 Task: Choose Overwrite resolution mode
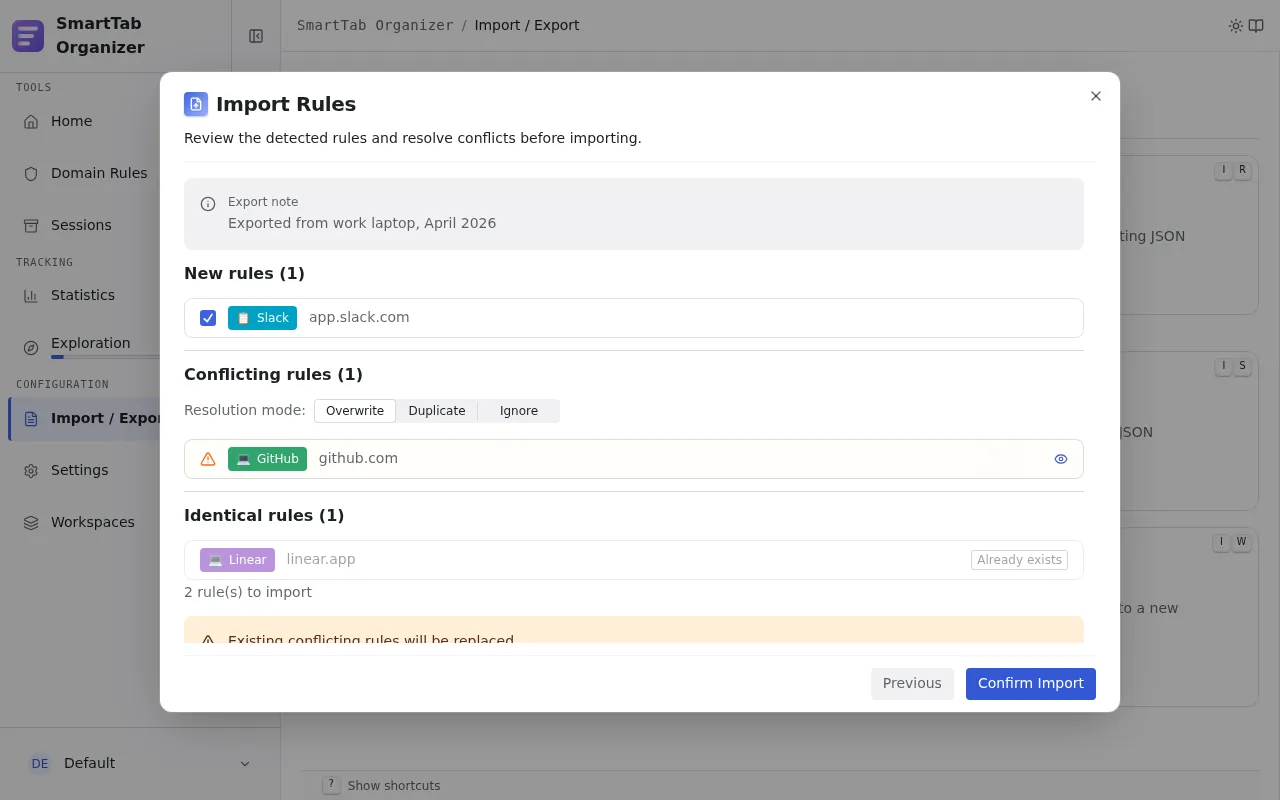[x=355, y=411]
